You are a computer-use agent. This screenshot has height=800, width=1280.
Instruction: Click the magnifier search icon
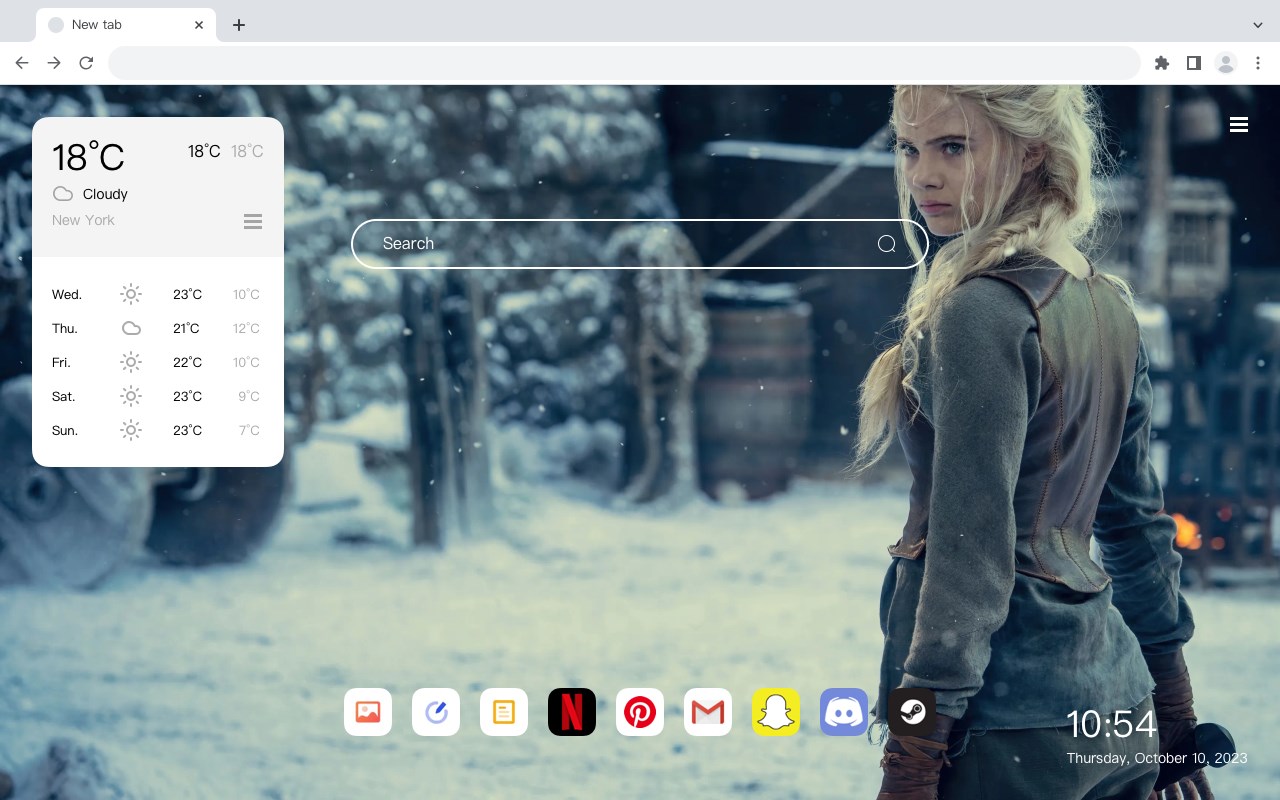[x=886, y=244]
